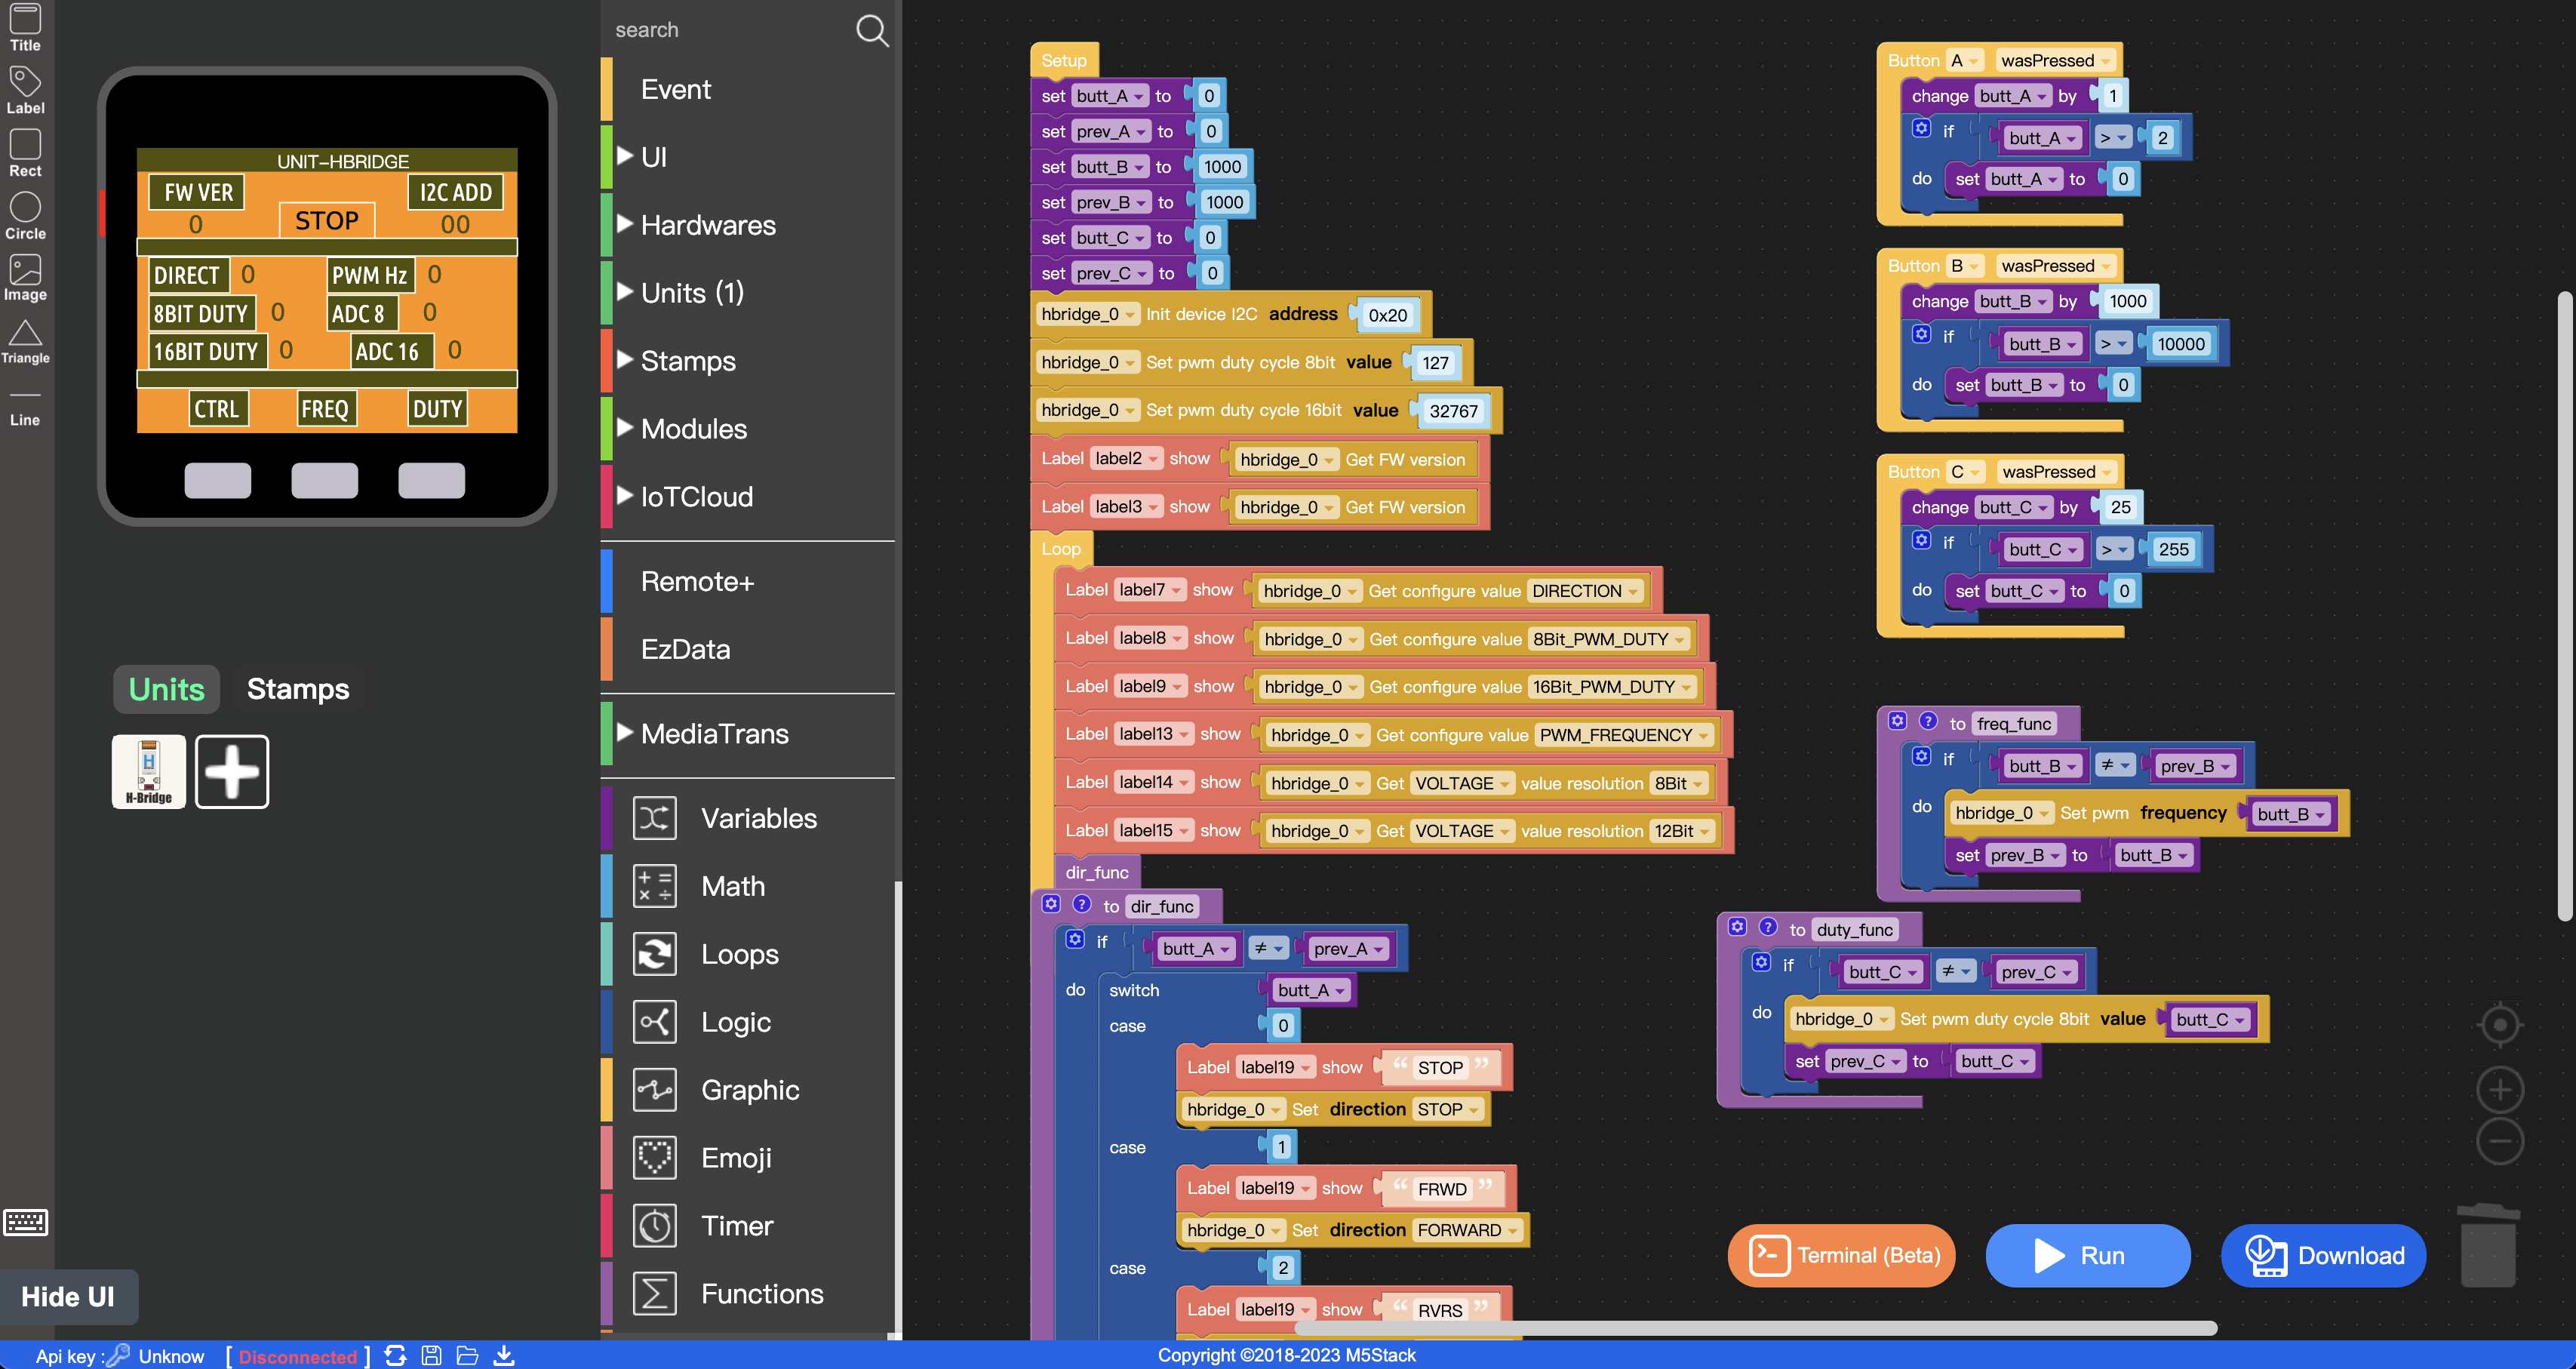Select the Circle shape tool
Viewport: 2576px width, 1369px height.
tap(25, 214)
